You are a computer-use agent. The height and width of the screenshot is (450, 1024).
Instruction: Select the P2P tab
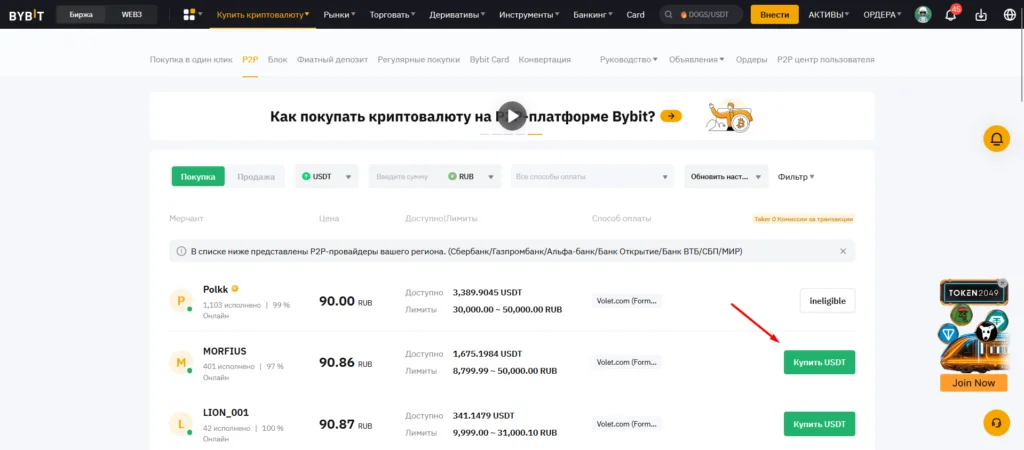pyautogui.click(x=250, y=59)
